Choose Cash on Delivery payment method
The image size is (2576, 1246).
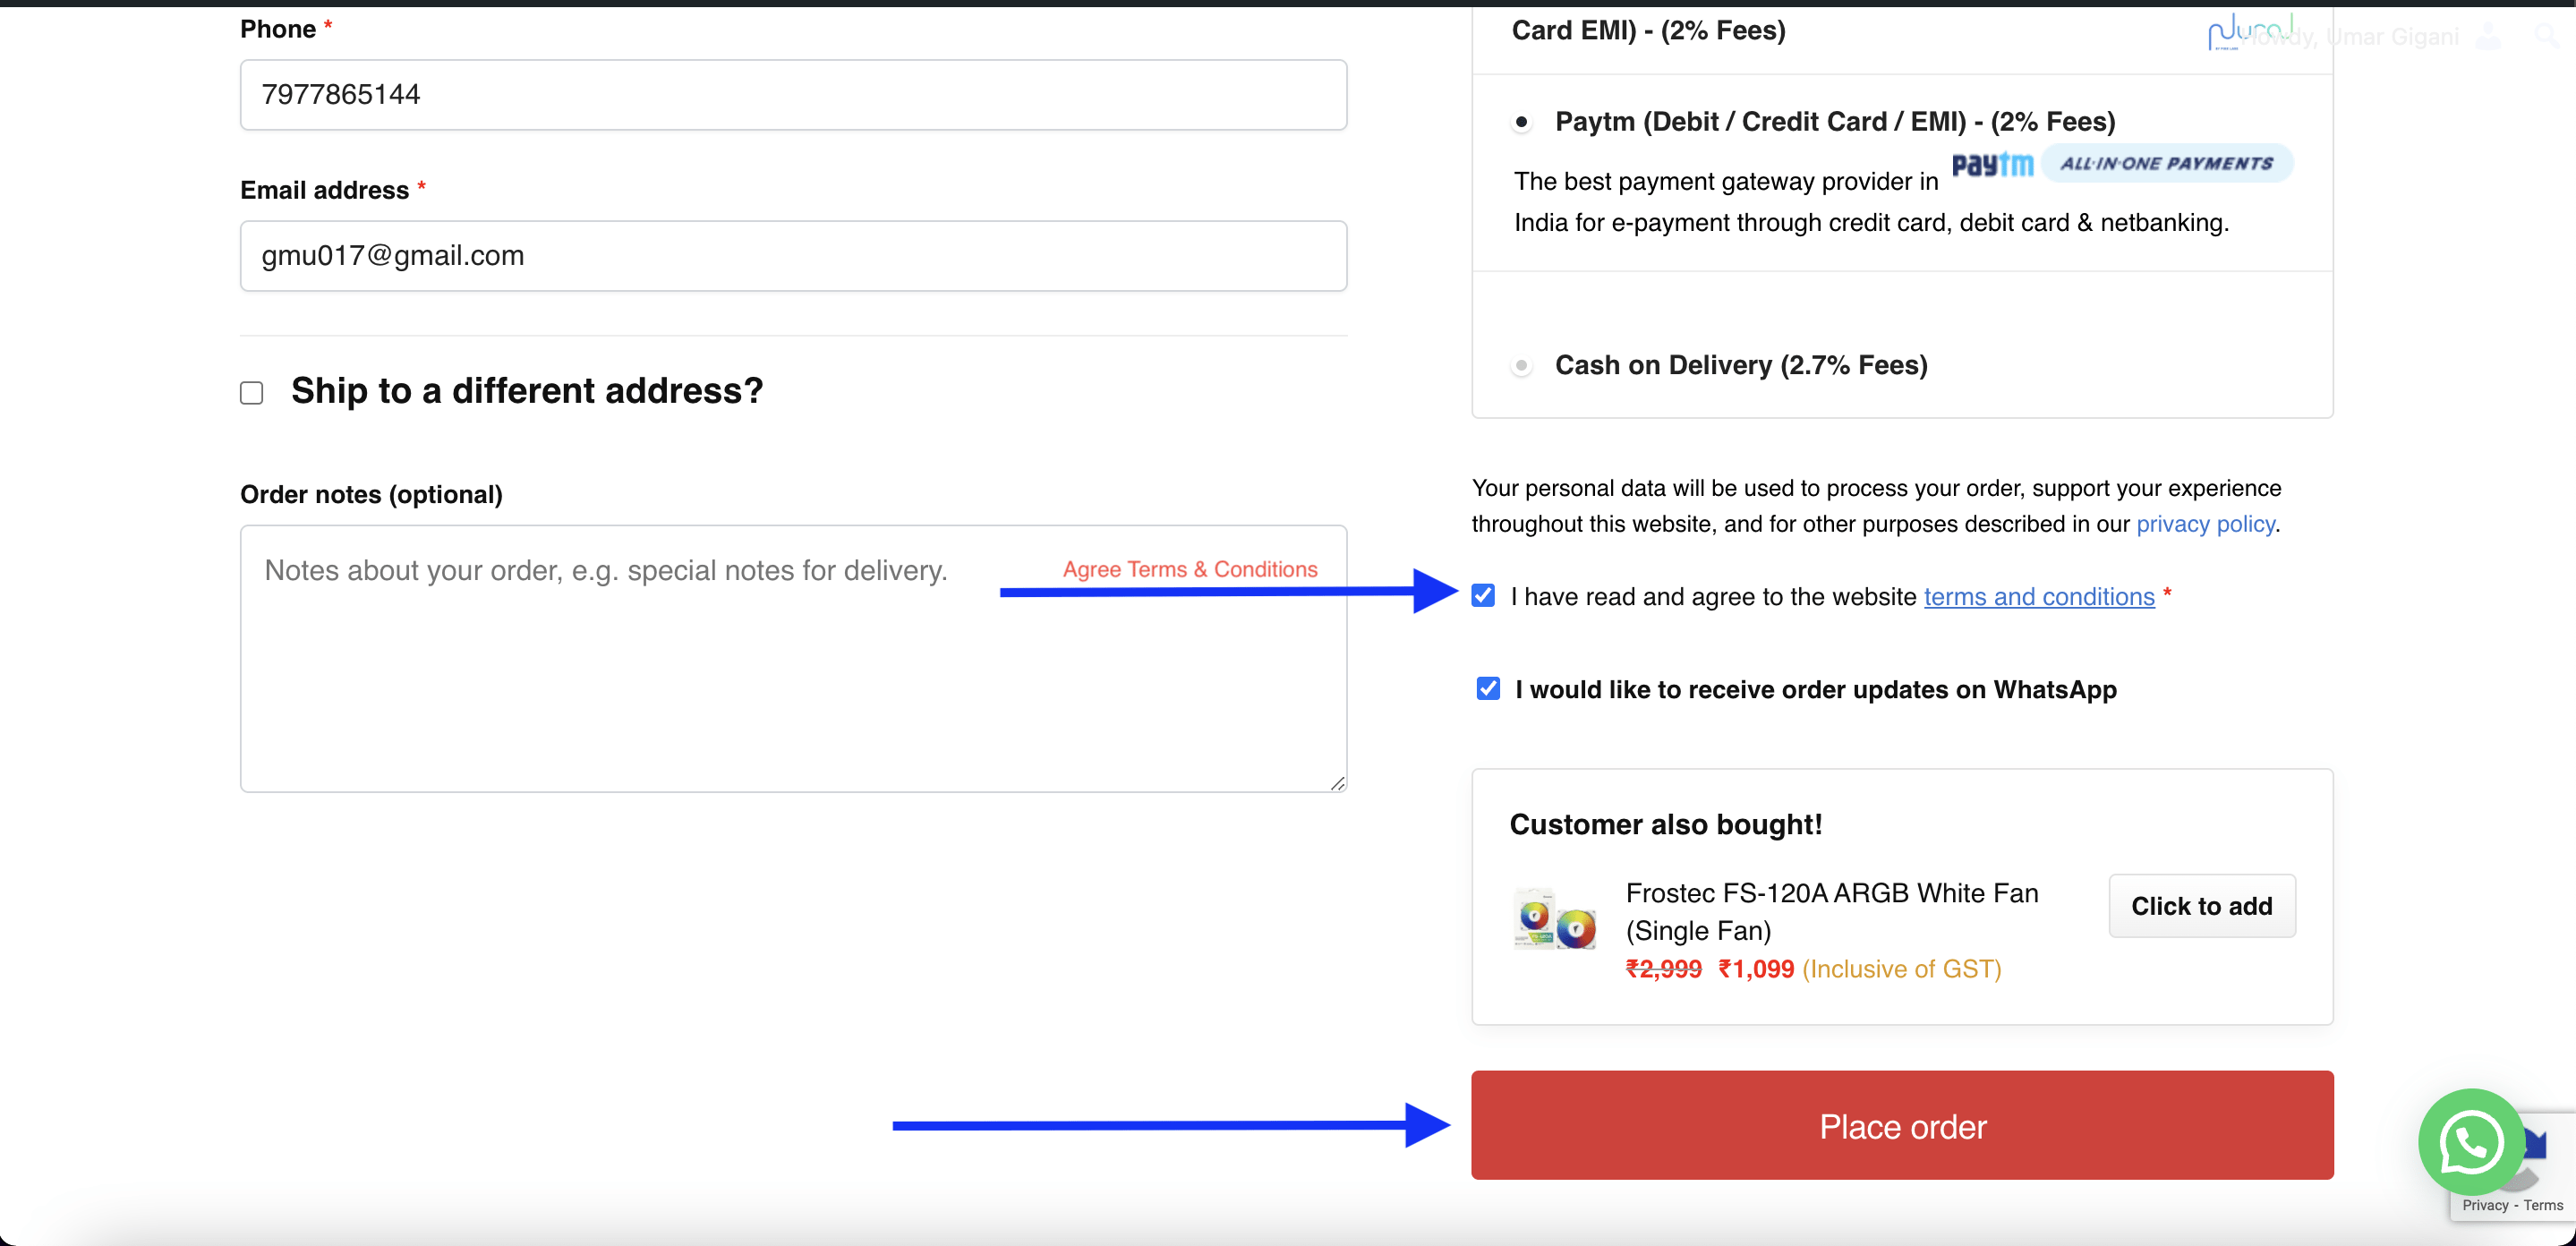click(x=1521, y=366)
